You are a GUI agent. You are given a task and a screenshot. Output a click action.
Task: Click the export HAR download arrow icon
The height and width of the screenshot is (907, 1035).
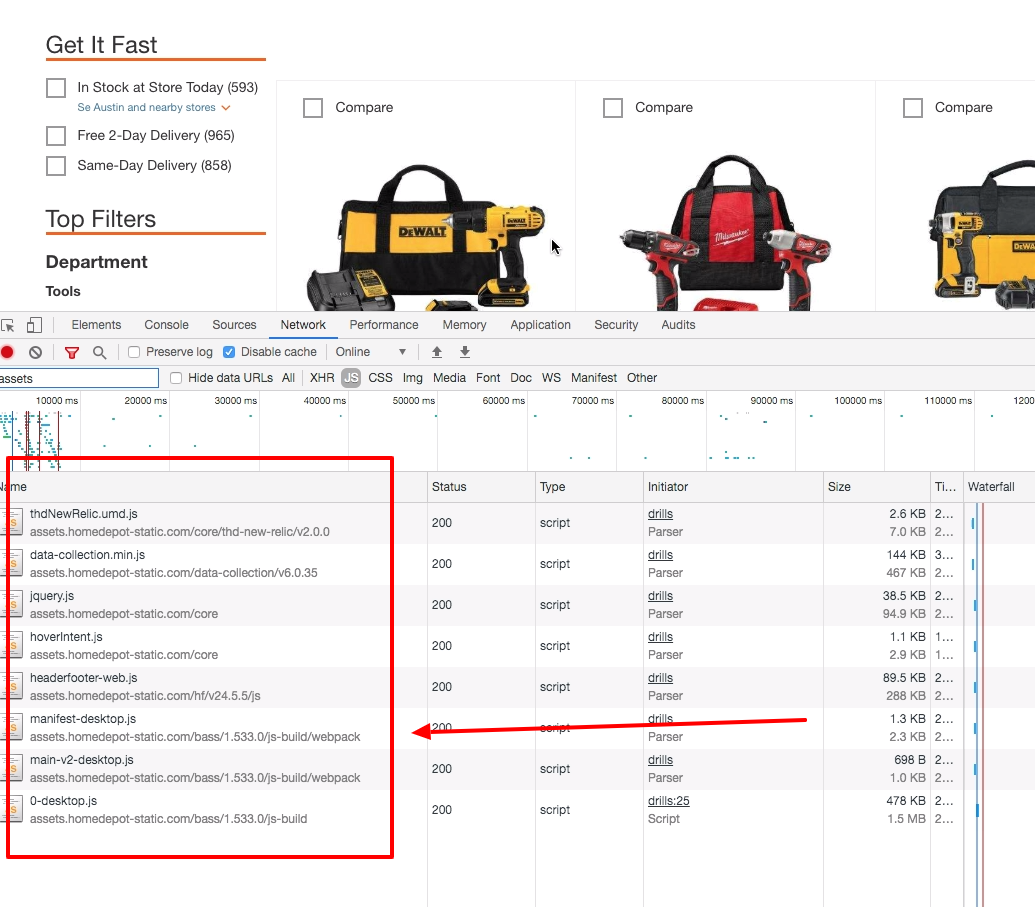coord(465,352)
